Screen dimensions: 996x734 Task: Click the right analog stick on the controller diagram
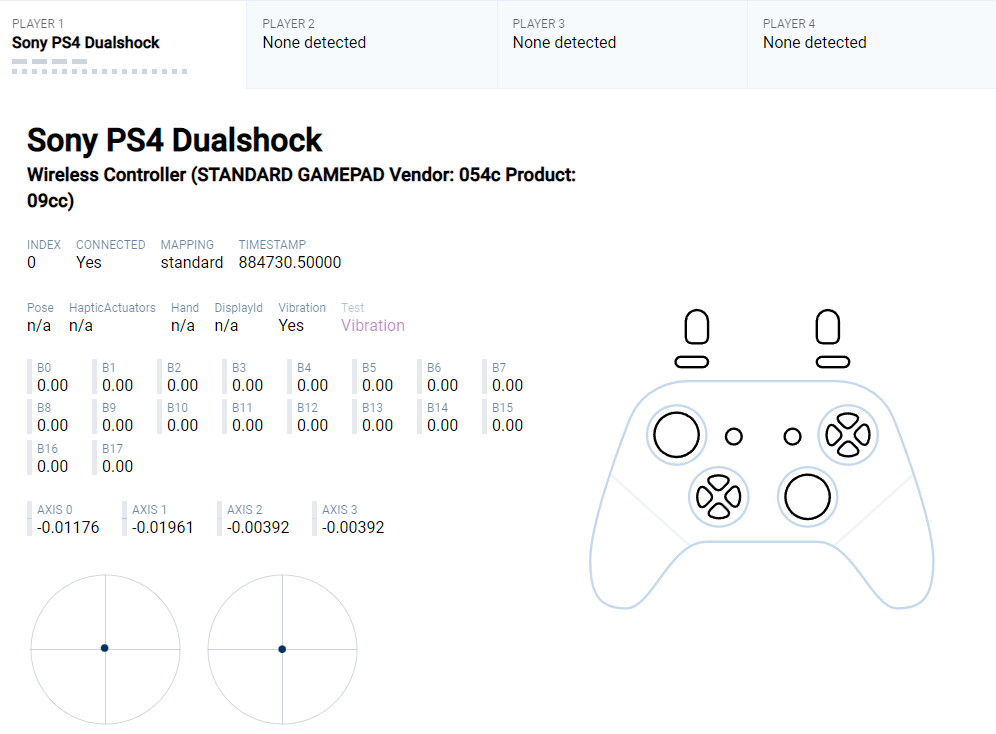tap(807, 497)
